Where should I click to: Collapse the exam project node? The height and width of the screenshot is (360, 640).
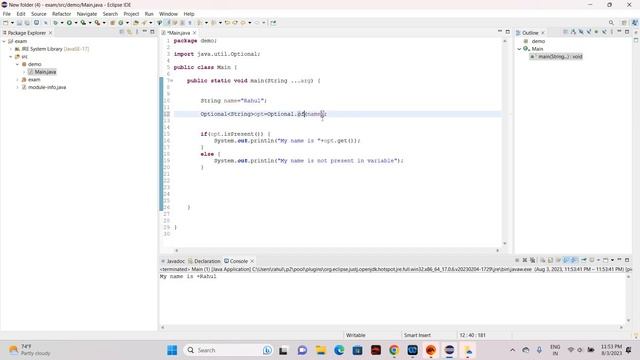point(4,41)
